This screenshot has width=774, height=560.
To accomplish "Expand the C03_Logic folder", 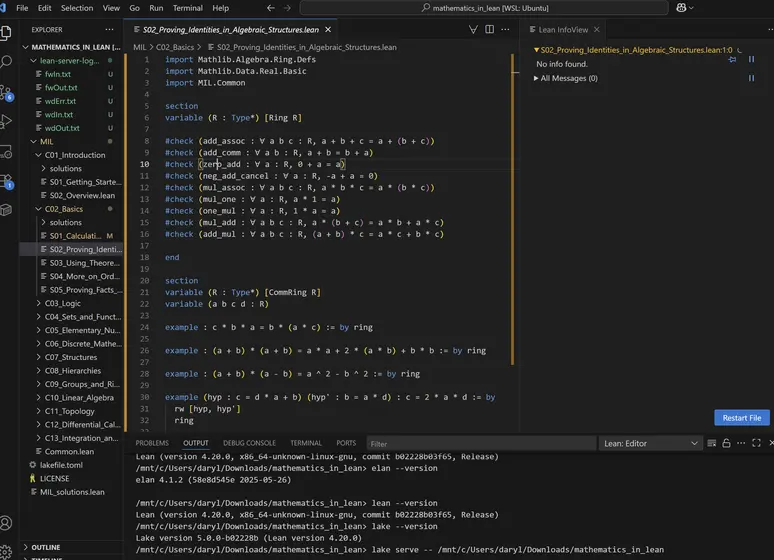I will tap(63, 303).
